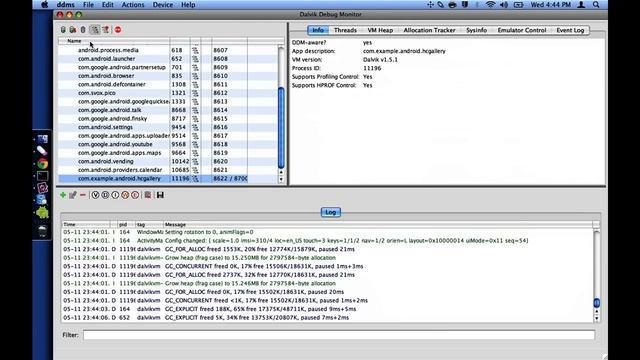Image resolution: width=640 pixels, height=360 pixels.
Task: Click the Clear Log icon
Action: pyautogui.click(x=148, y=195)
